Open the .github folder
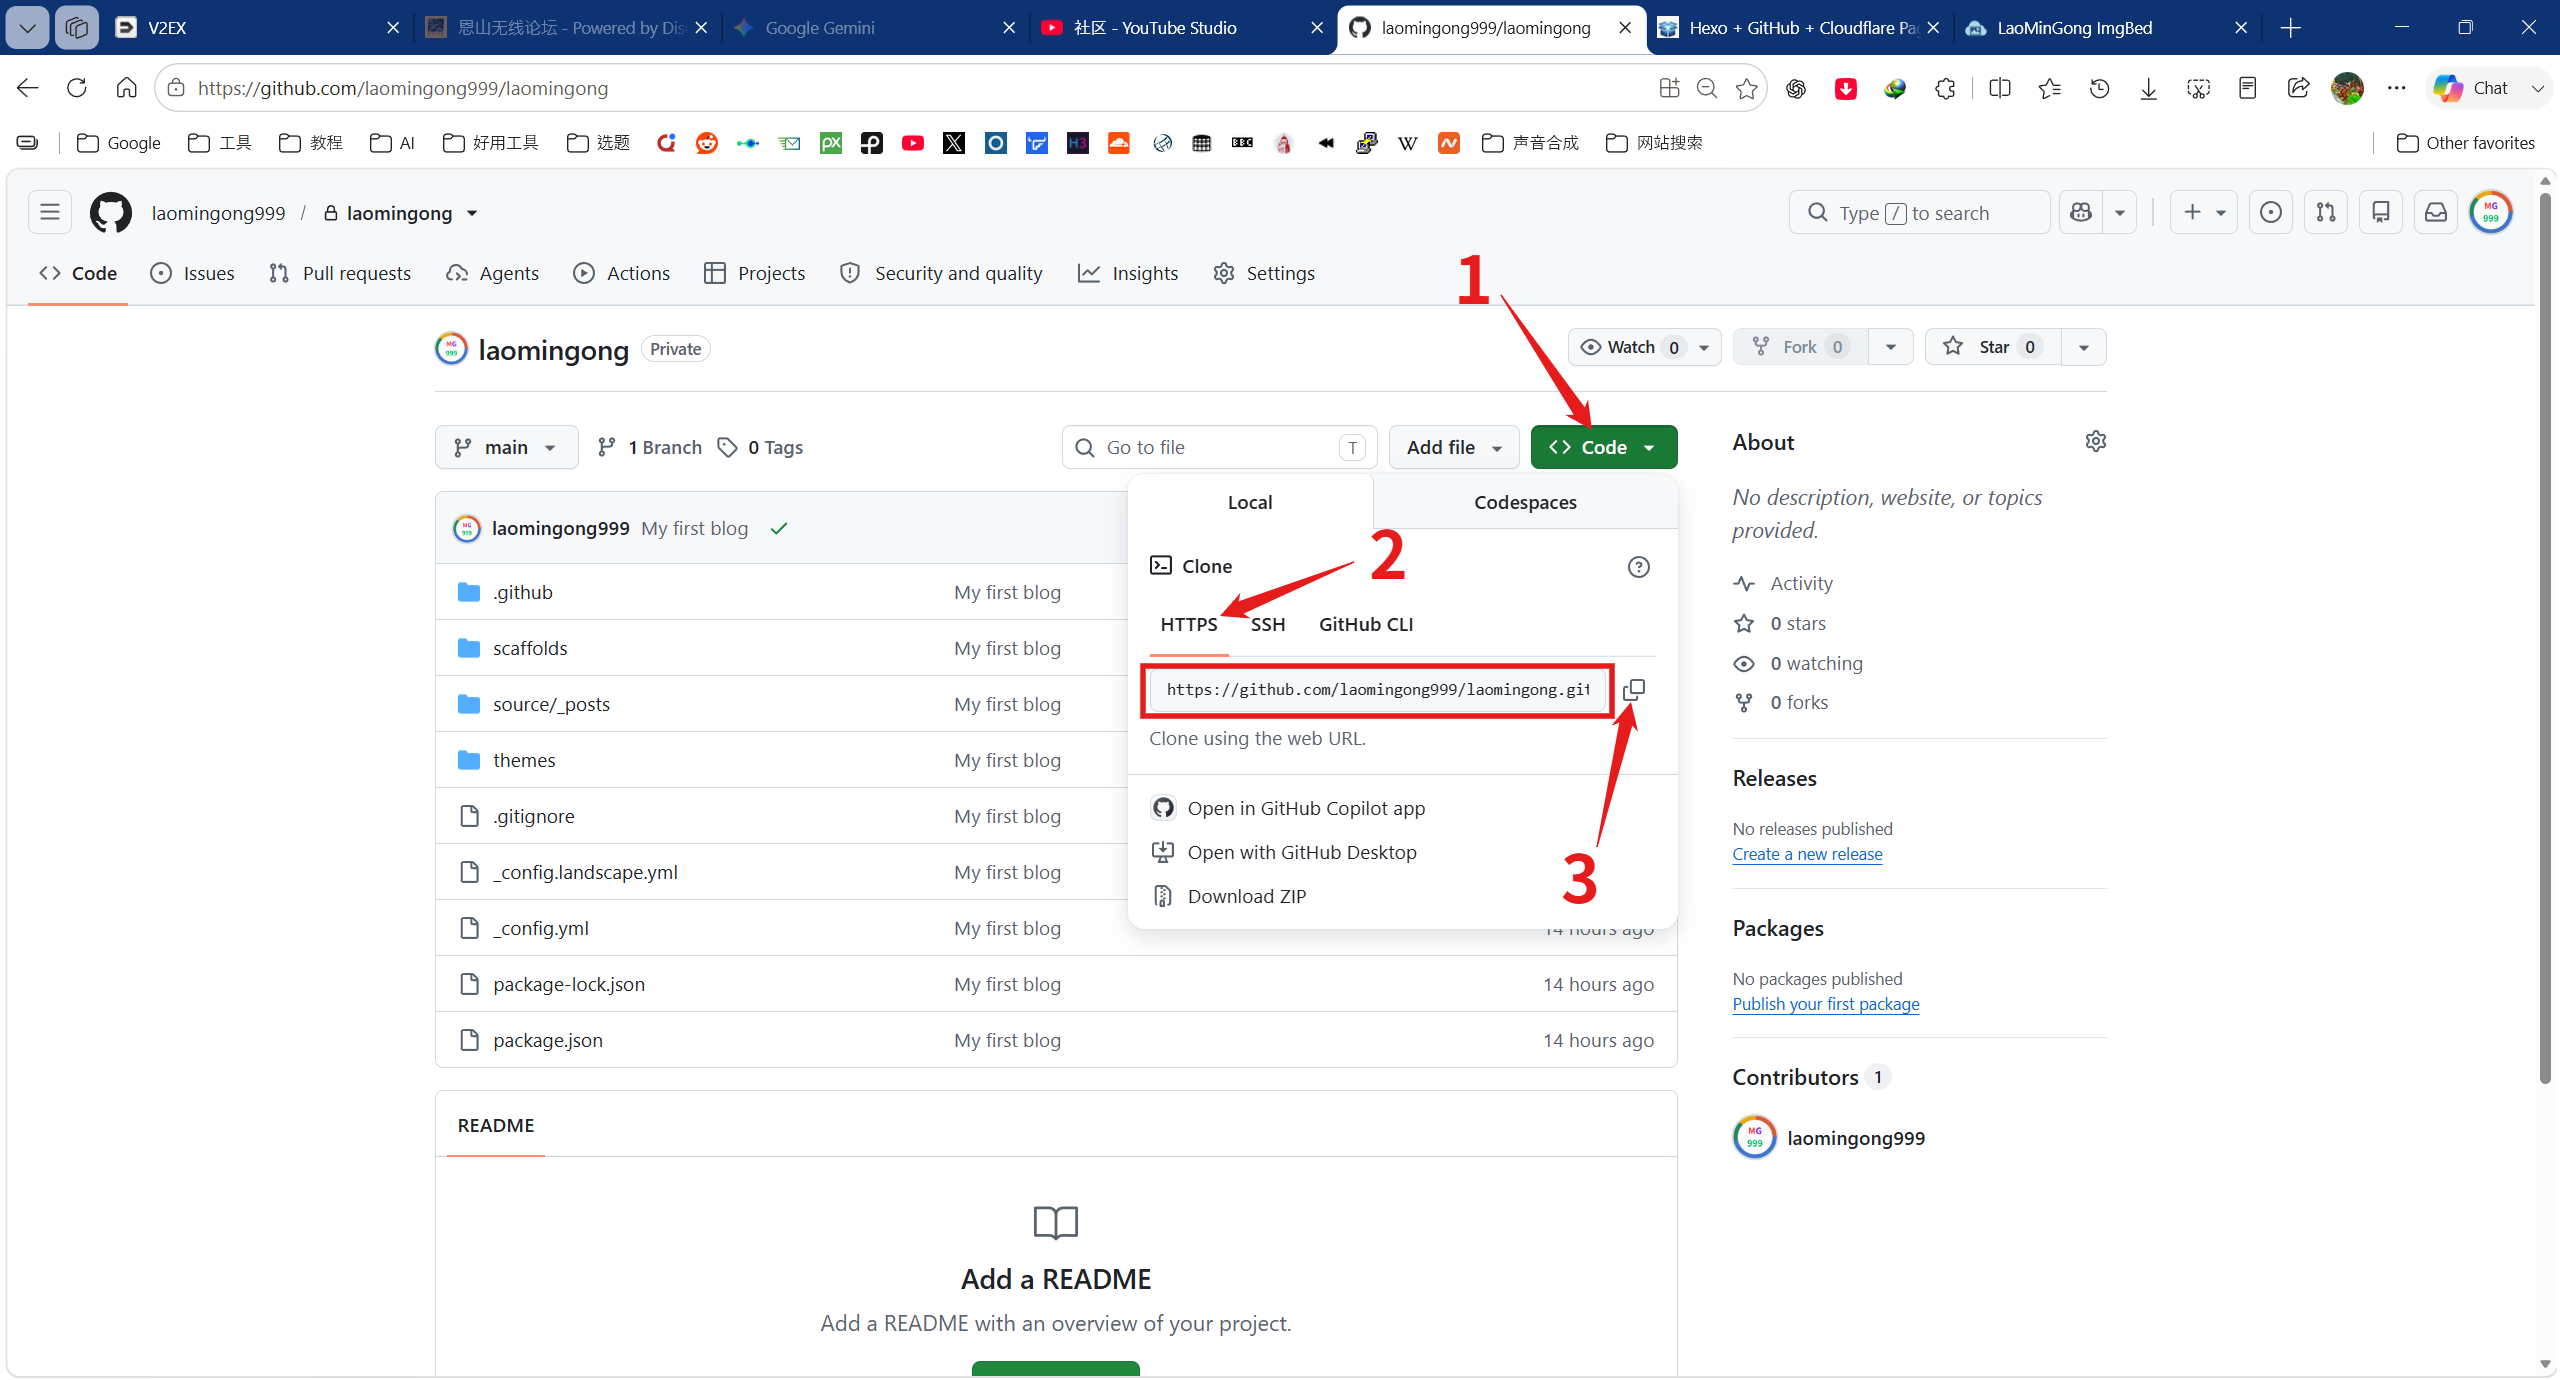Viewport: 2560px width, 1380px height. pos(522,592)
